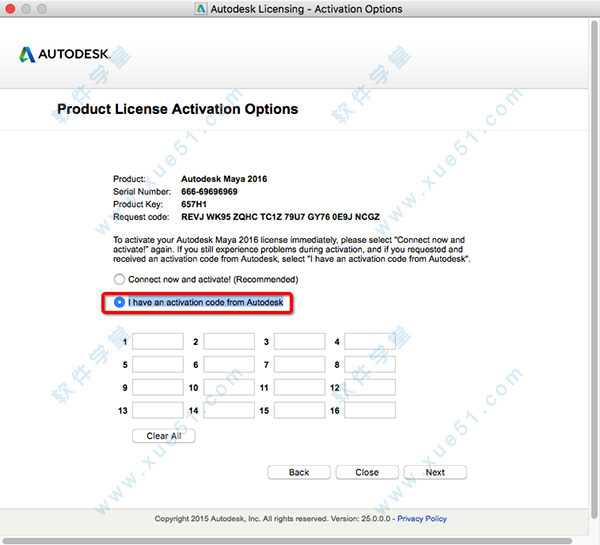
Task: Click the product key "657H1"
Action: [194, 204]
